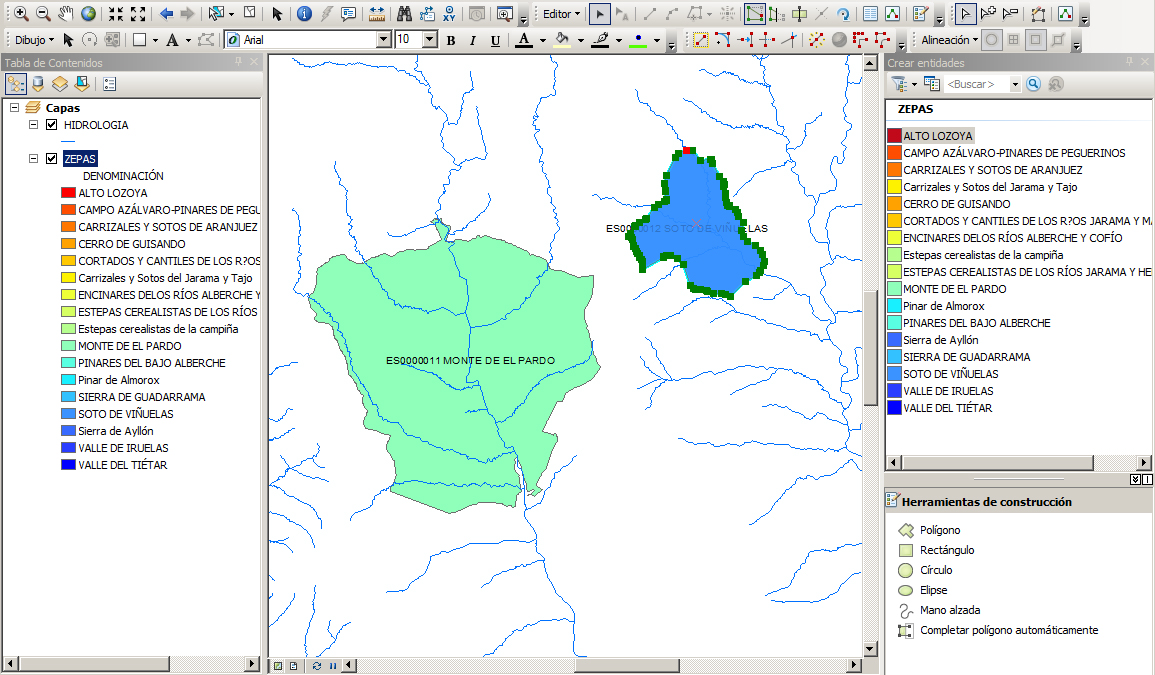Open the Find binoculars tool

click(405, 14)
